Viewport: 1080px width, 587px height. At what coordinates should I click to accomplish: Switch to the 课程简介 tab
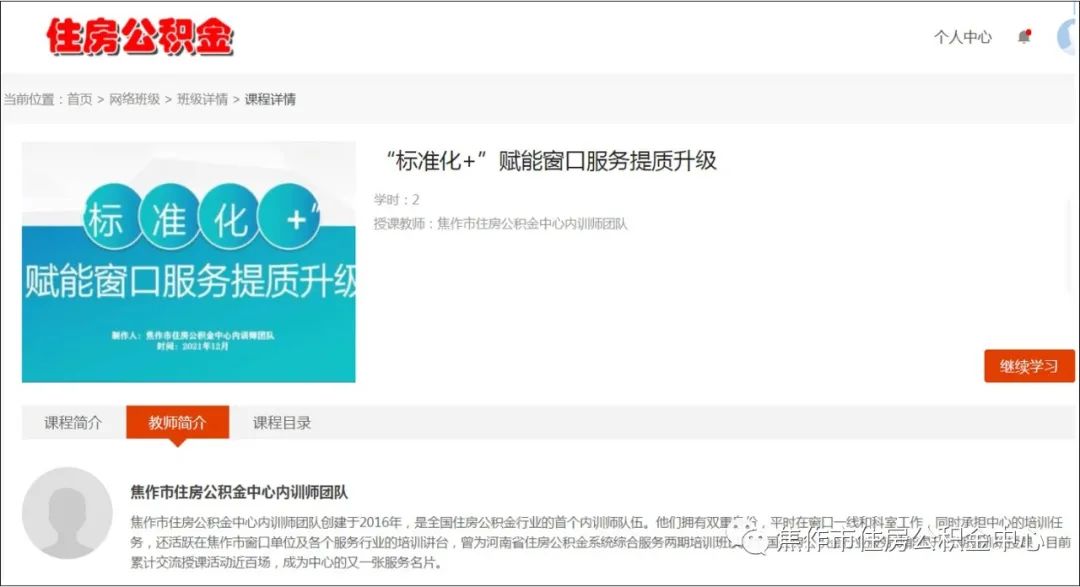tap(73, 422)
